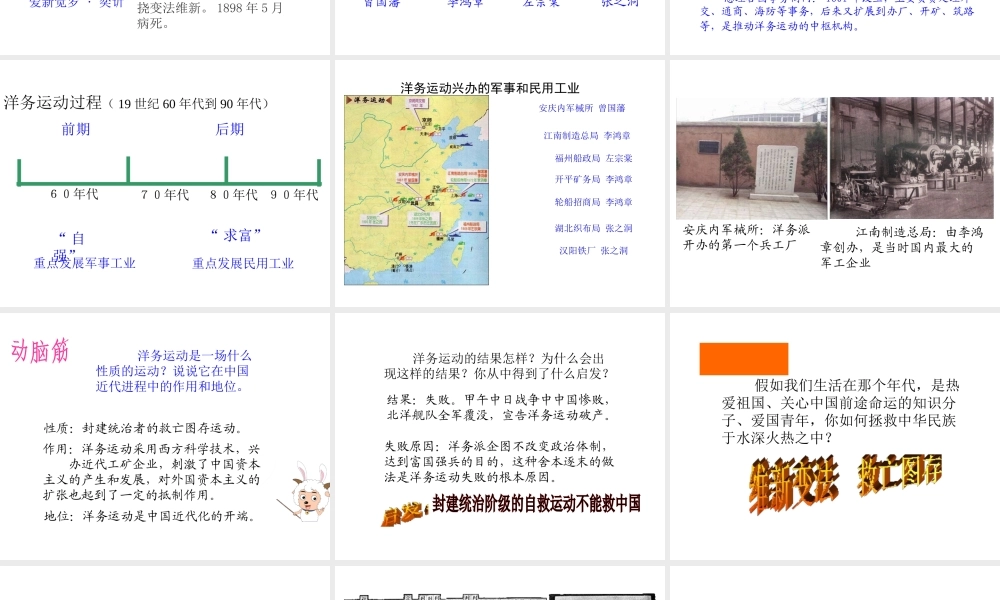Click the 救亡图存 word art graphic
The image size is (1000, 600).
click(x=899, y=475)
